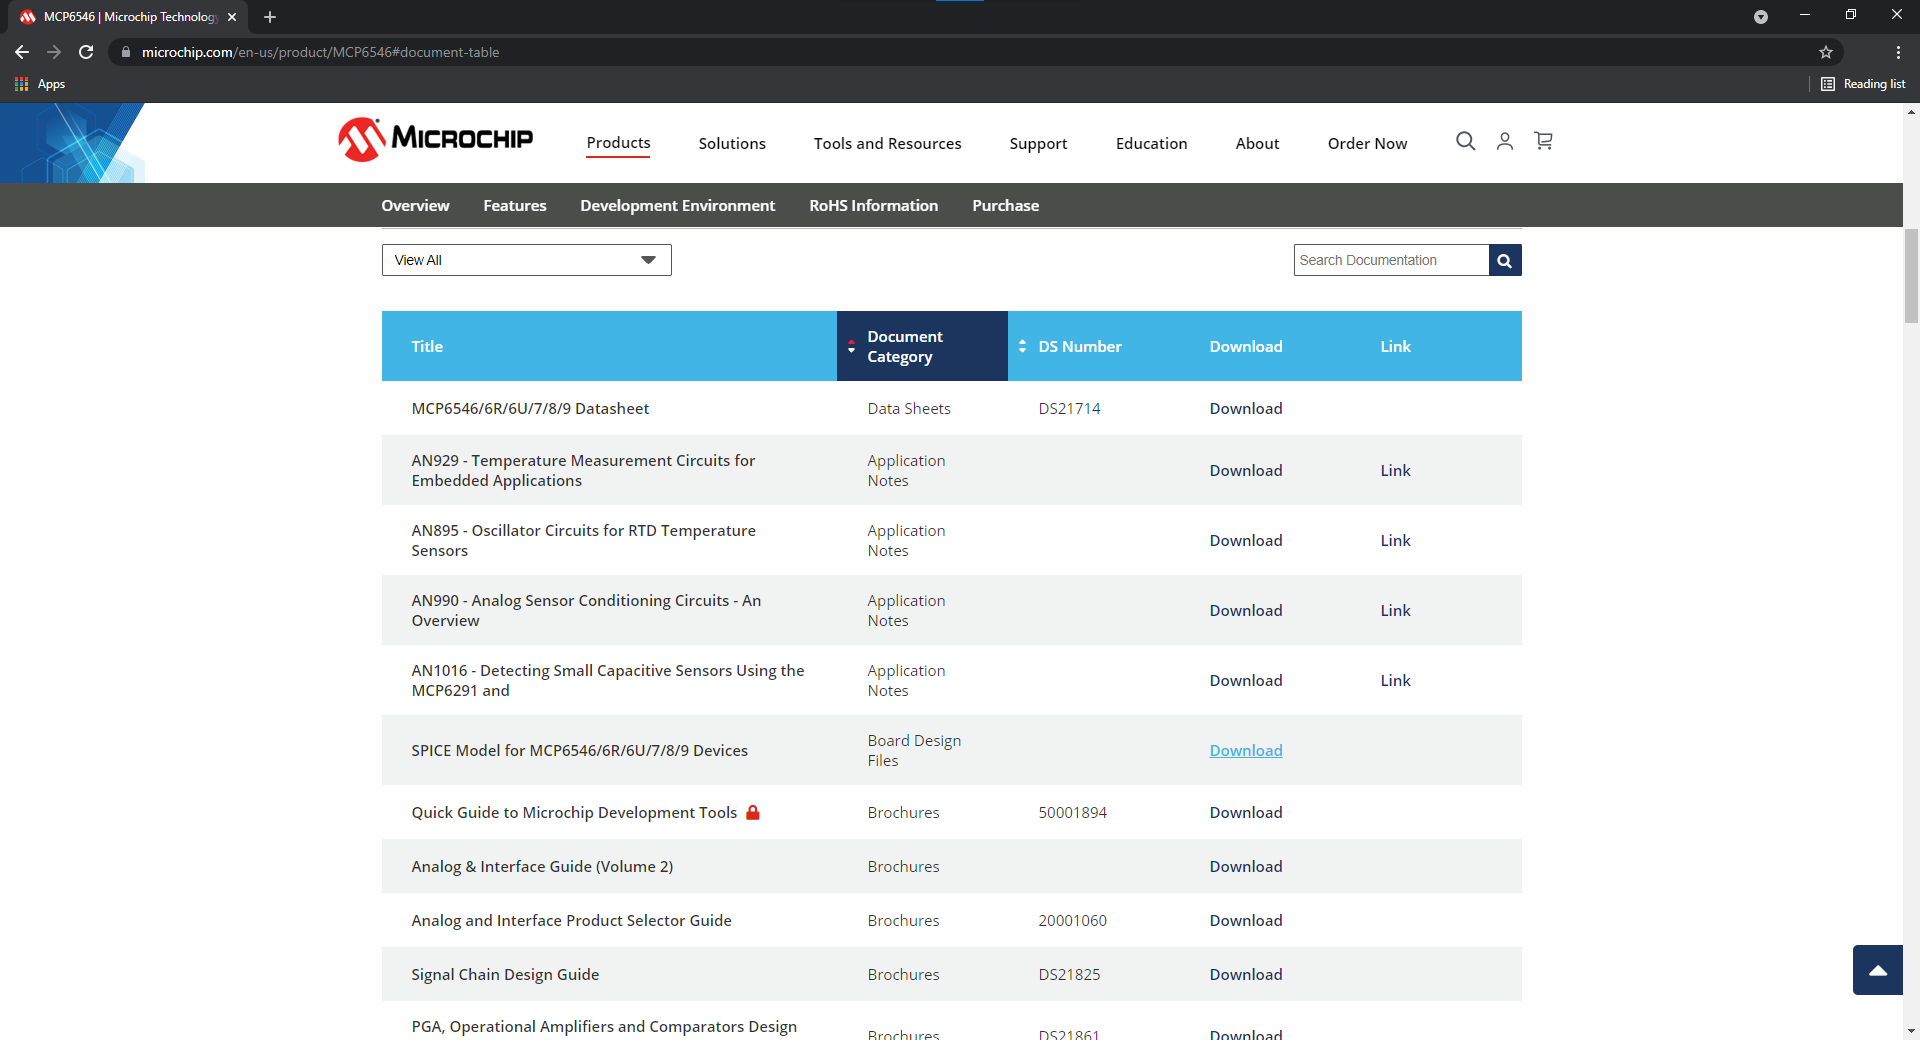This screenshot has height=1040, width=1920.
Task: Click in the Search Documentation field
Action: (1391, 260)
